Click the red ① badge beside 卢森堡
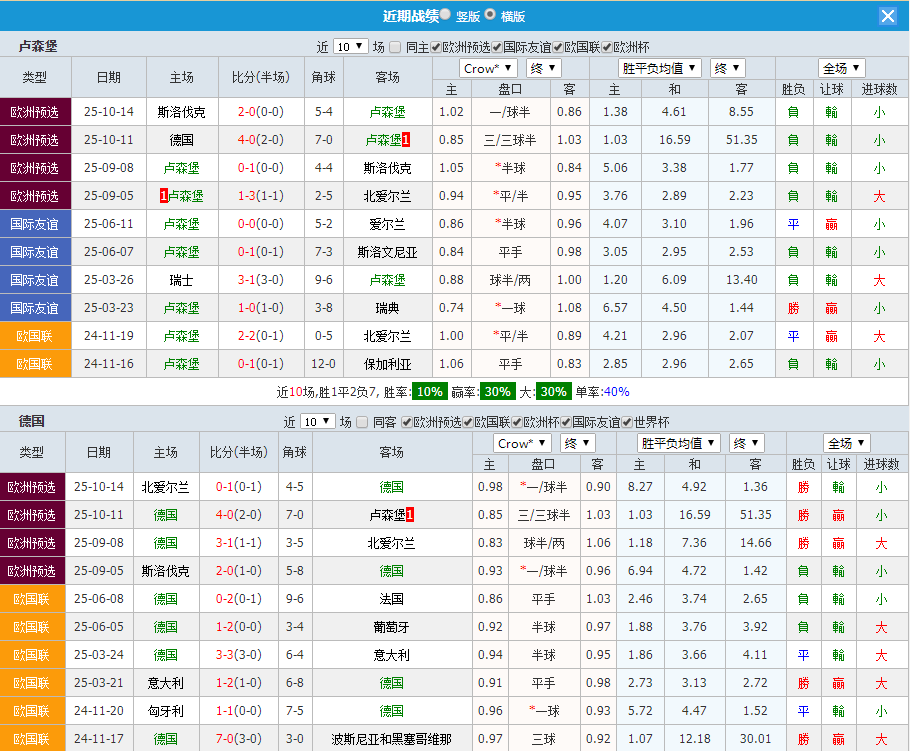The image size is (910, 751). 406,141
